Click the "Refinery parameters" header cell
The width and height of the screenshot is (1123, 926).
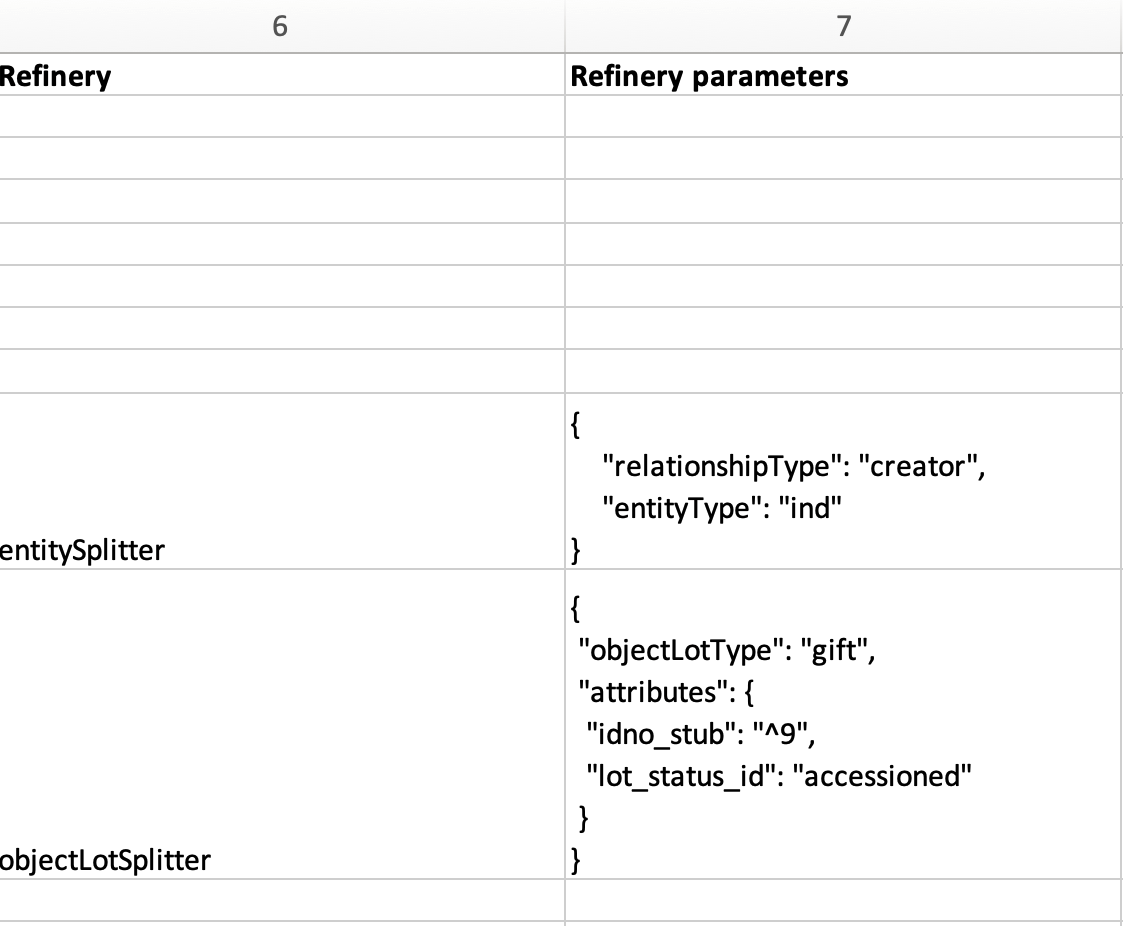843,76
